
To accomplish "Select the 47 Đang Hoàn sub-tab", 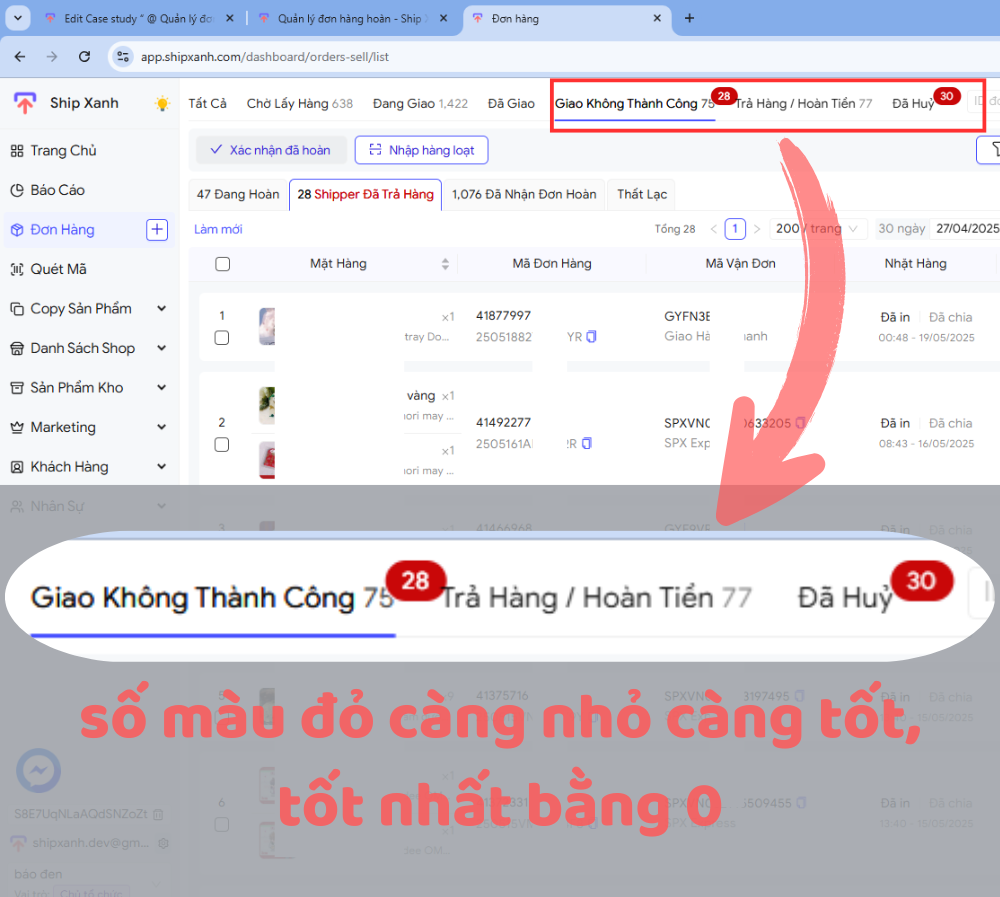I will click(238, 195).
